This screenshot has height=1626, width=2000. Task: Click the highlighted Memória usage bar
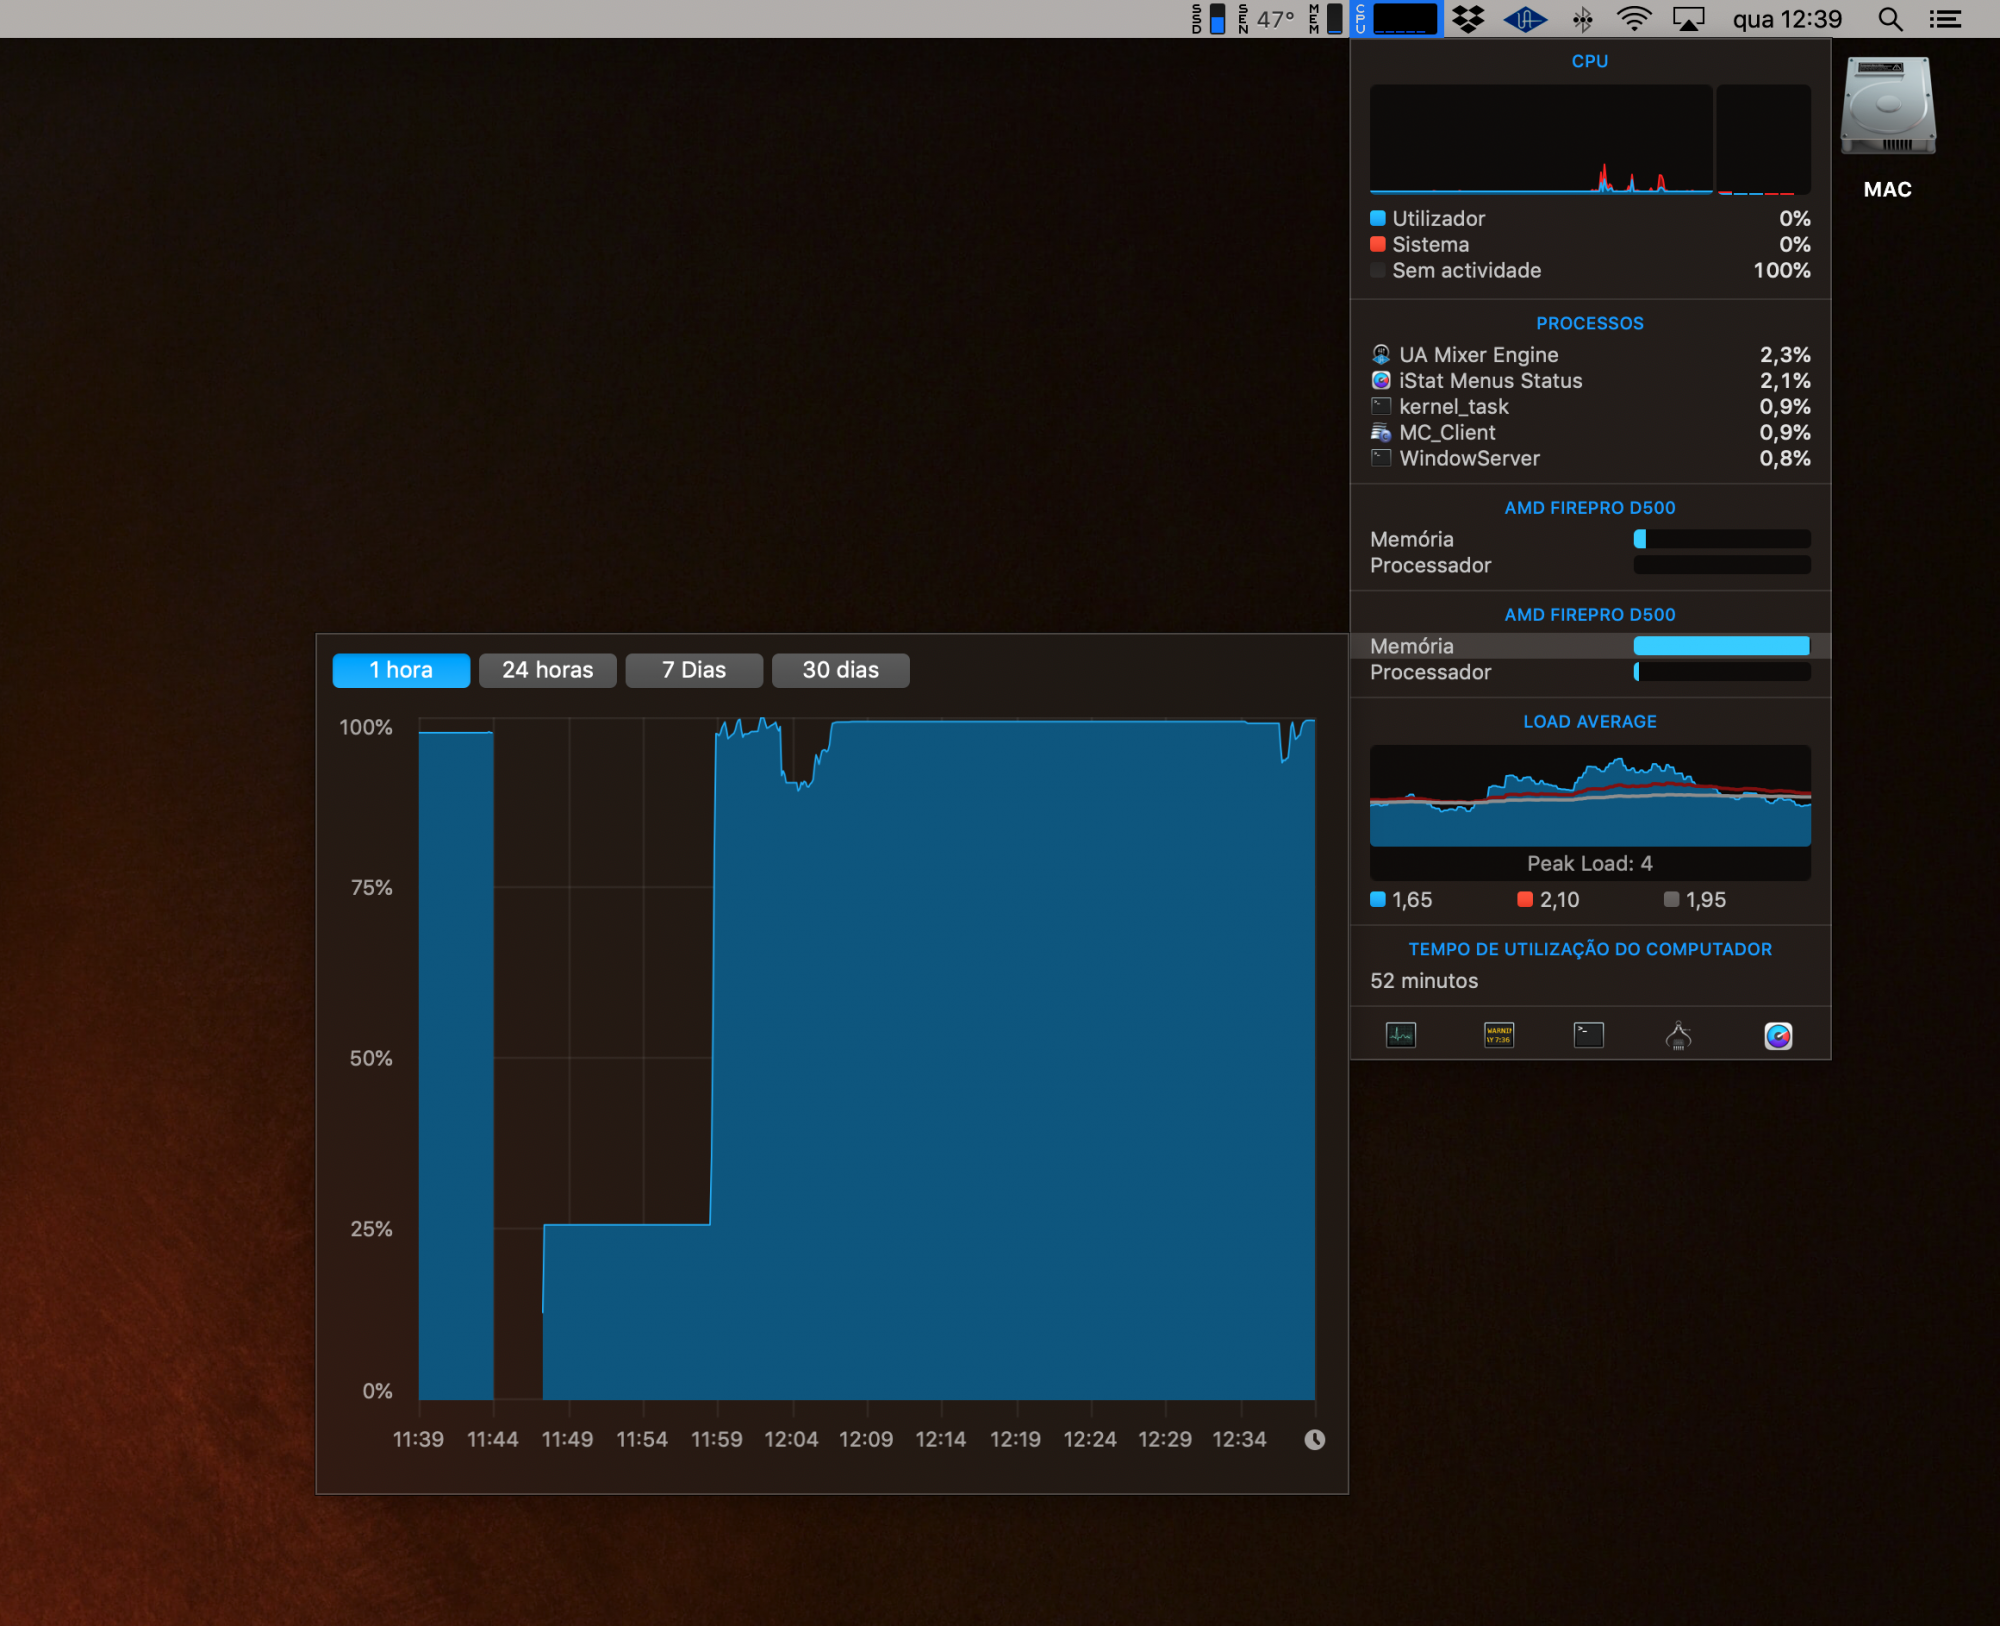point(1721,646)
